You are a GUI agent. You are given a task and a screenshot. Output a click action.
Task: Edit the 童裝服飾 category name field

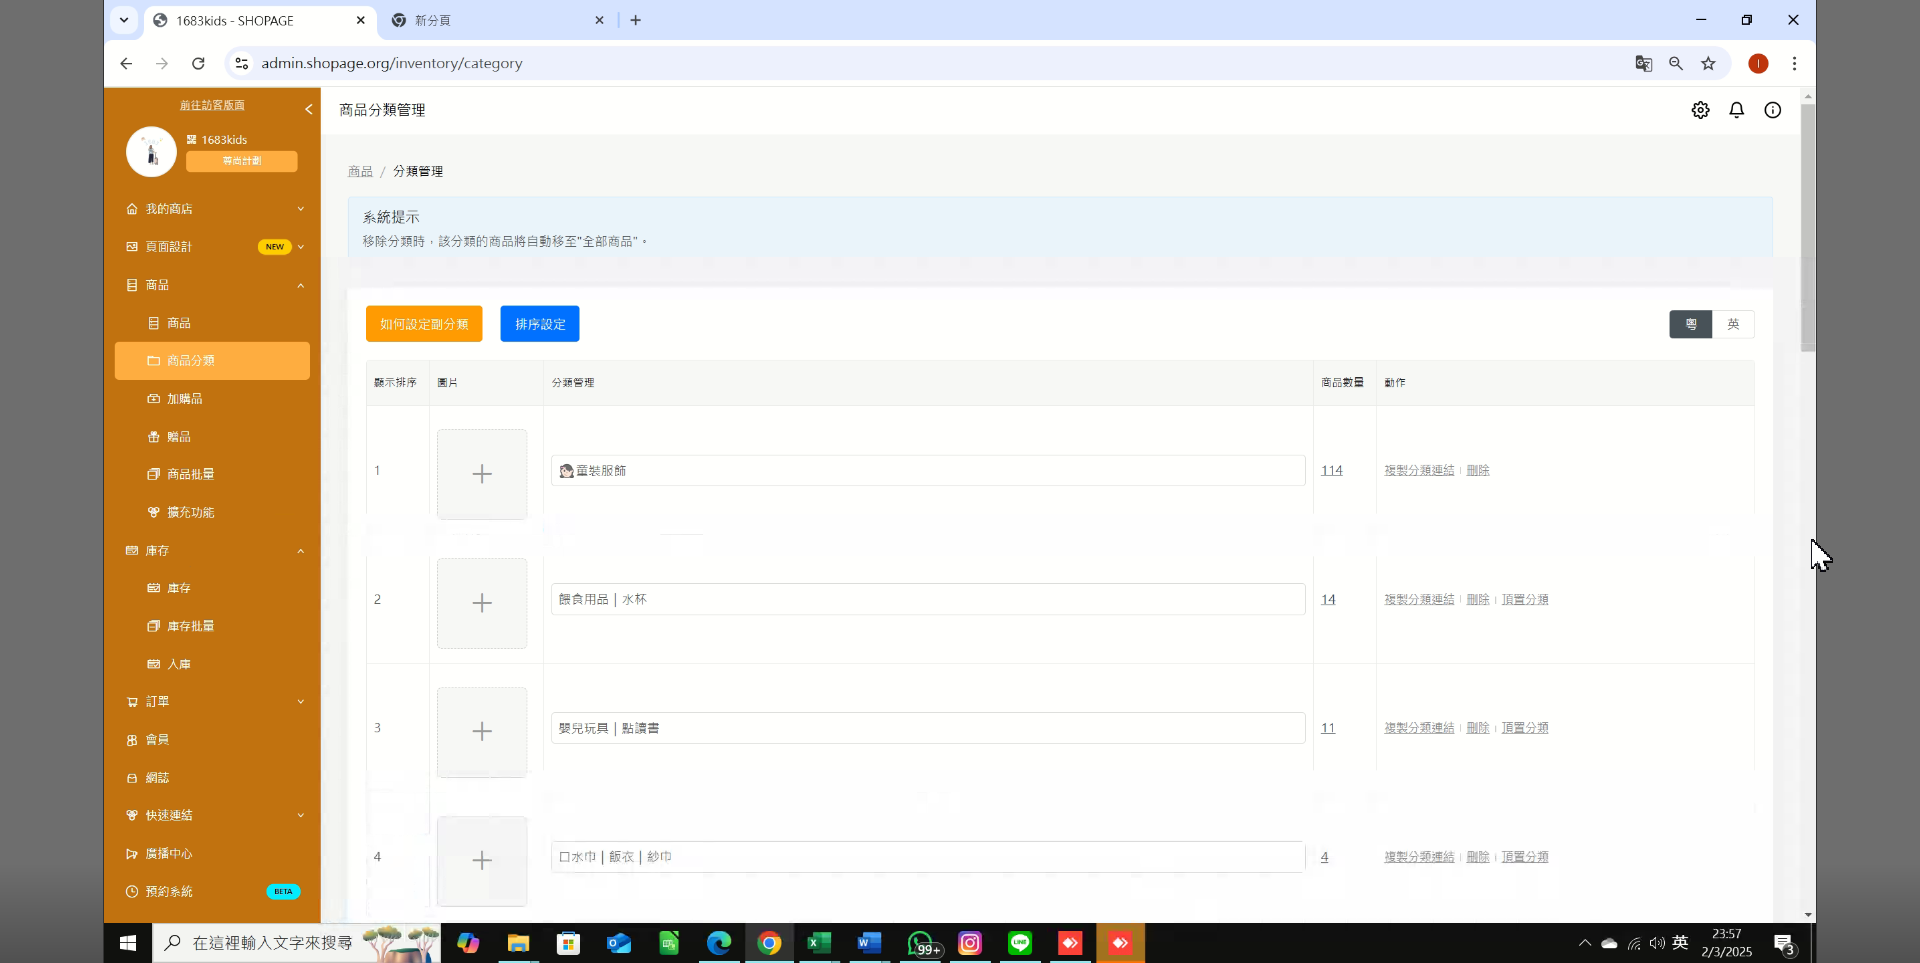tap(928, 470)
